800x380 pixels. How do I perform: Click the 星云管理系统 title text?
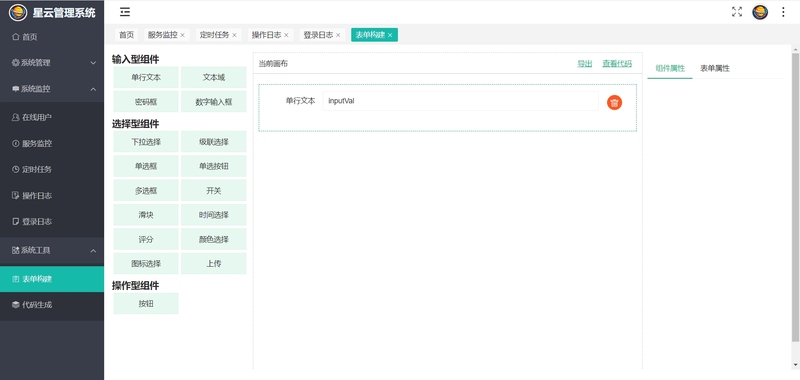(x=64, y=12)
